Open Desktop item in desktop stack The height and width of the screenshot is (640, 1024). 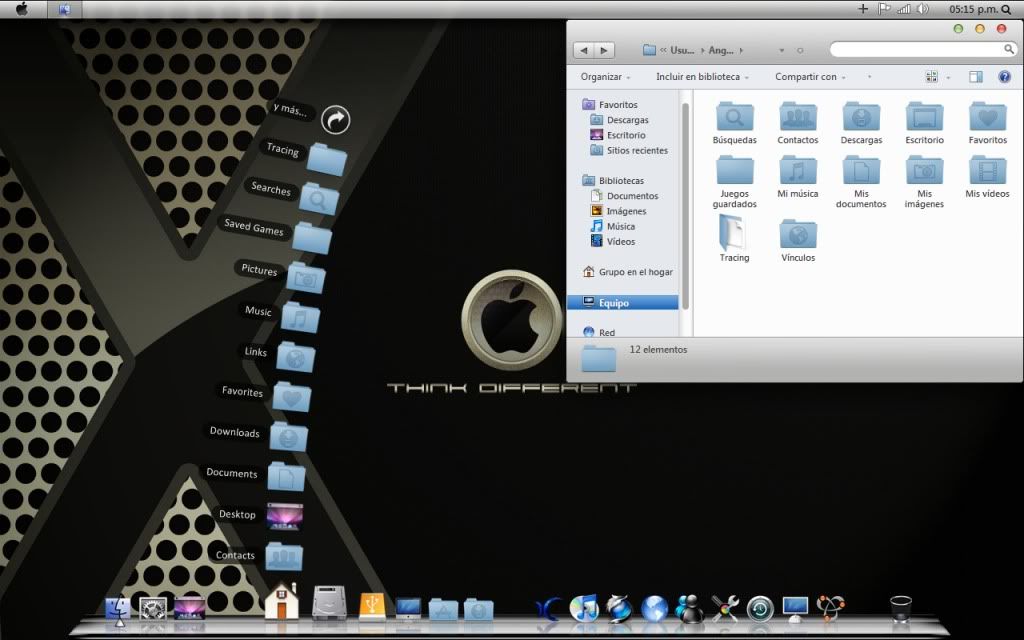click(285, 516)
